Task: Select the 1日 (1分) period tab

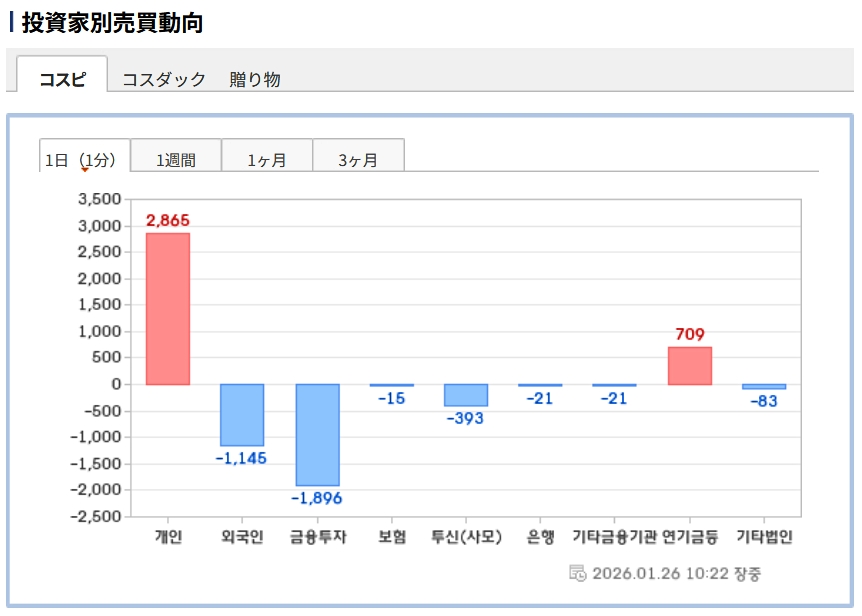Action: pyautogui.click(x=84, y=159)
